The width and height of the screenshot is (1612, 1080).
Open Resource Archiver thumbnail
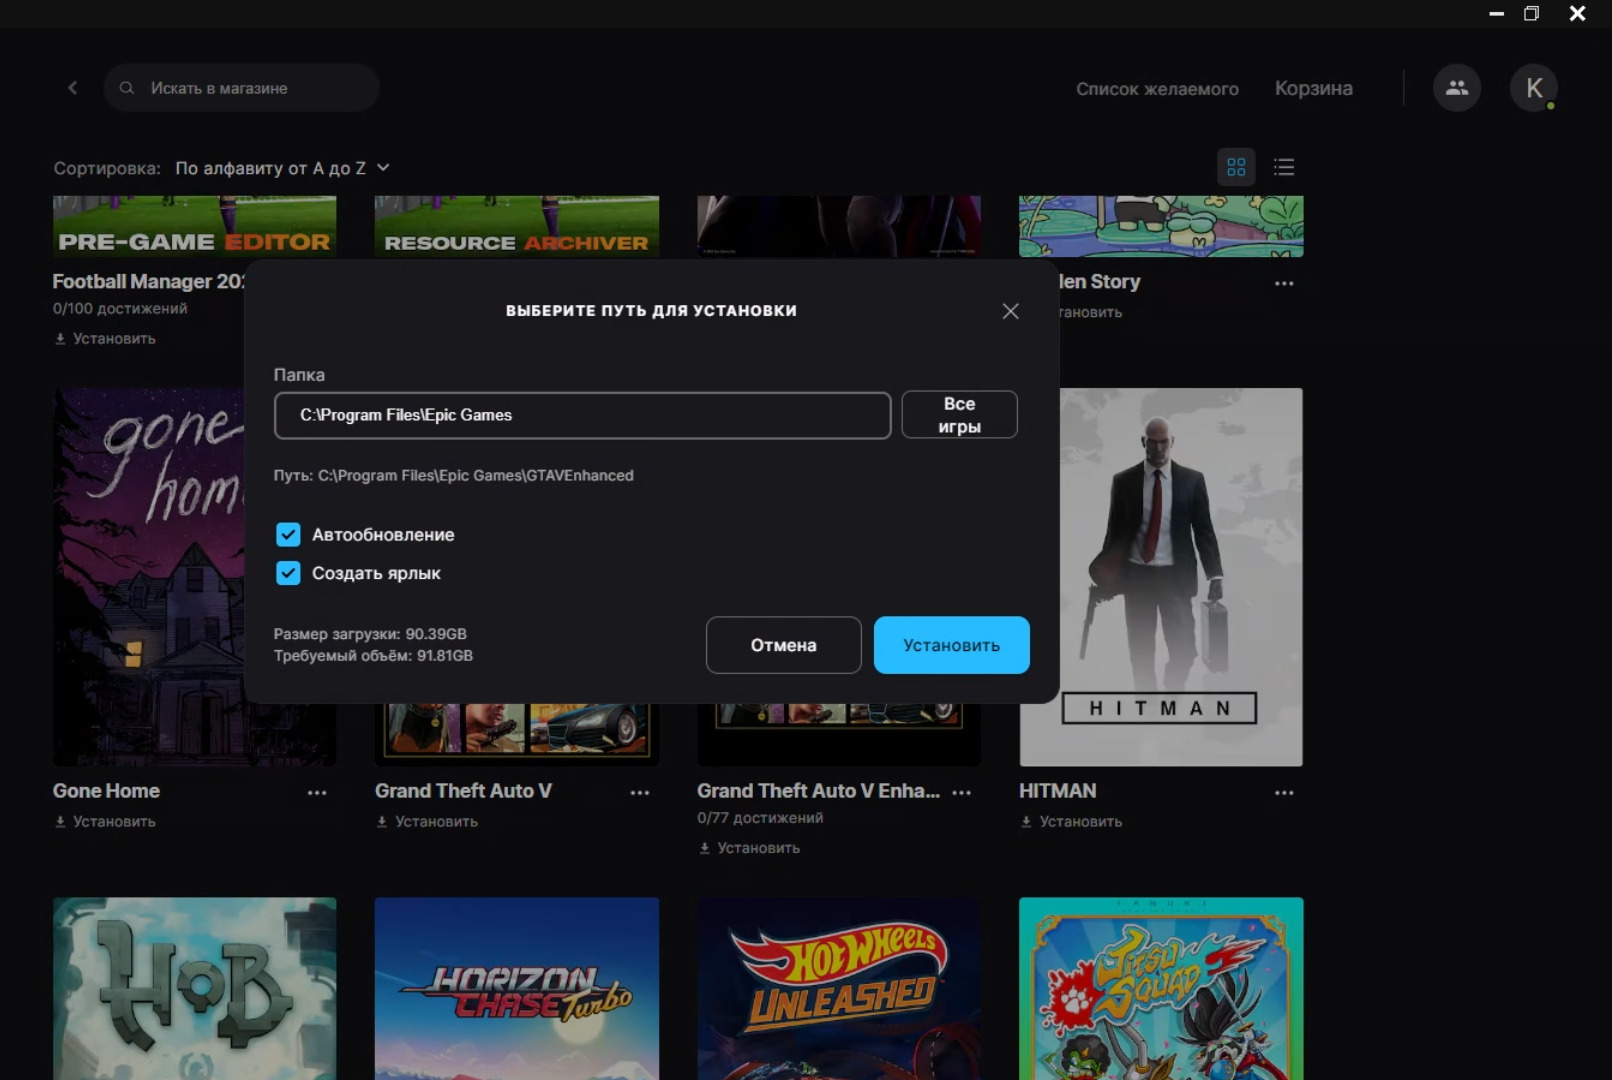click(516, 226)
